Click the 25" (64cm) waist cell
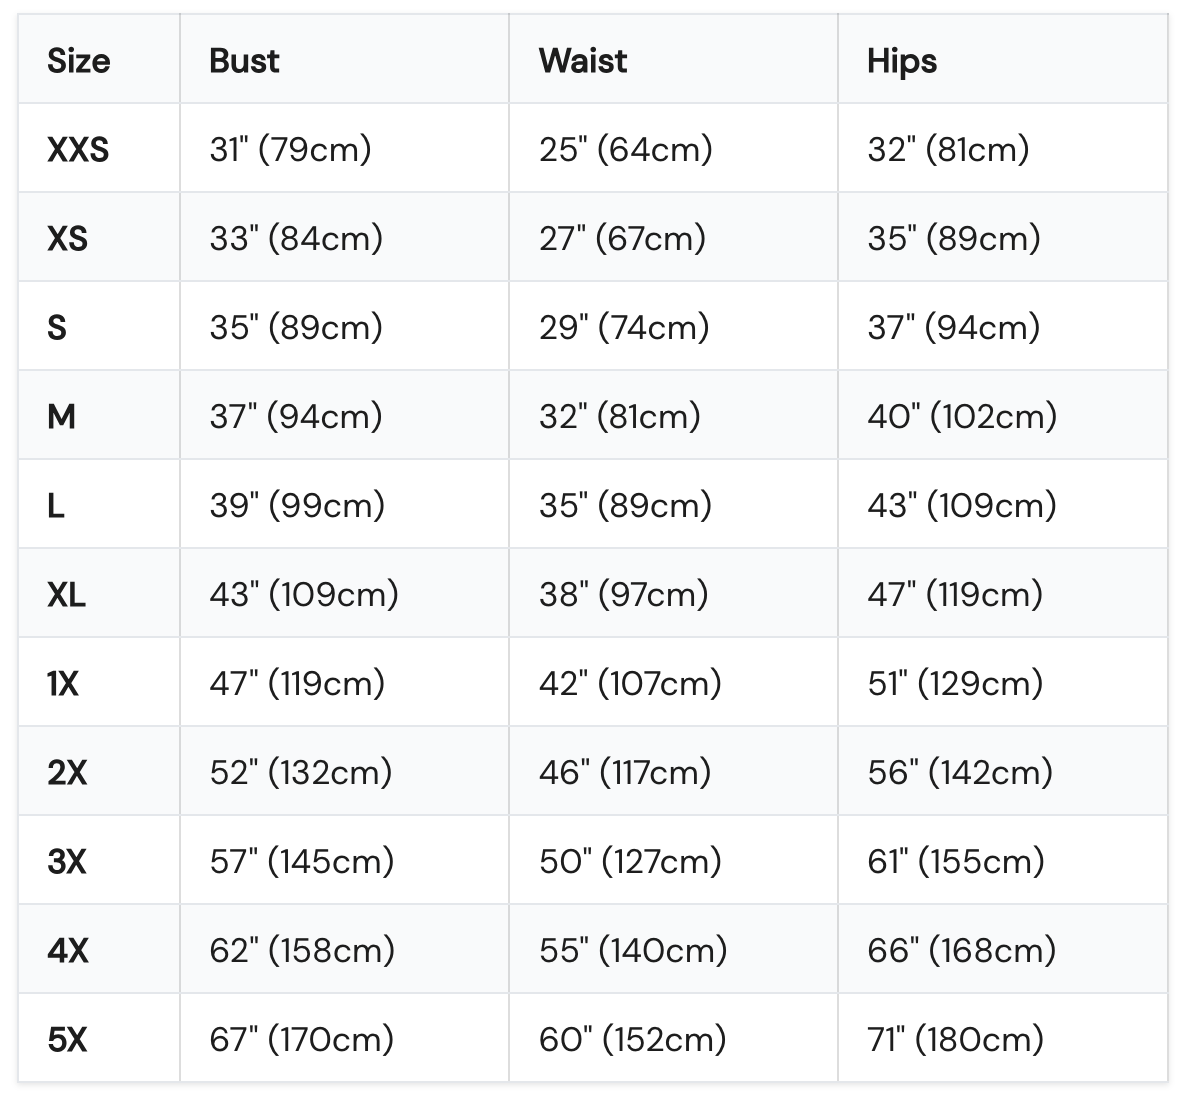1192x1104 pixels. pos(626,150)
